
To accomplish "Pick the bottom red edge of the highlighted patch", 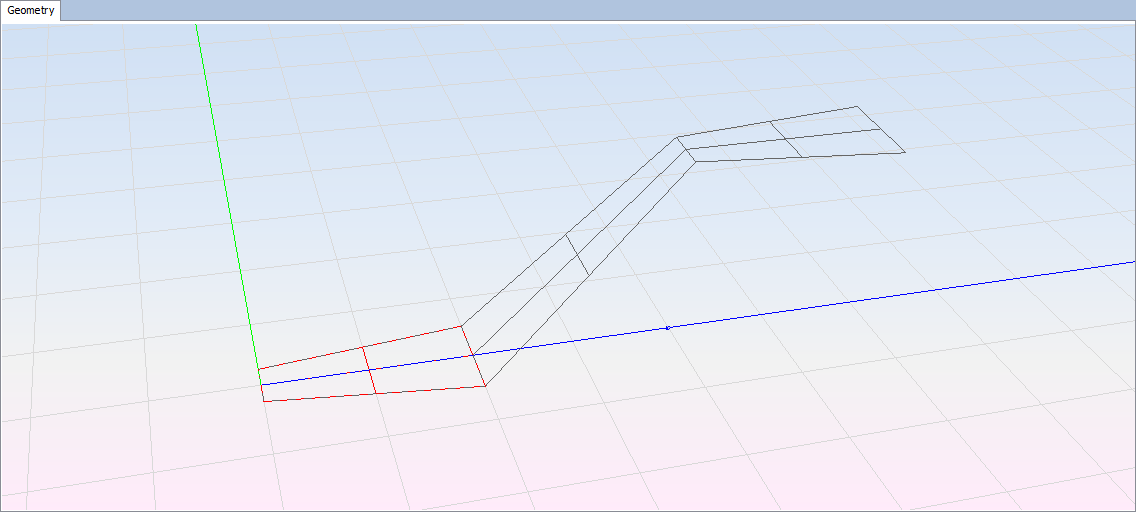I will pos(375,394).
